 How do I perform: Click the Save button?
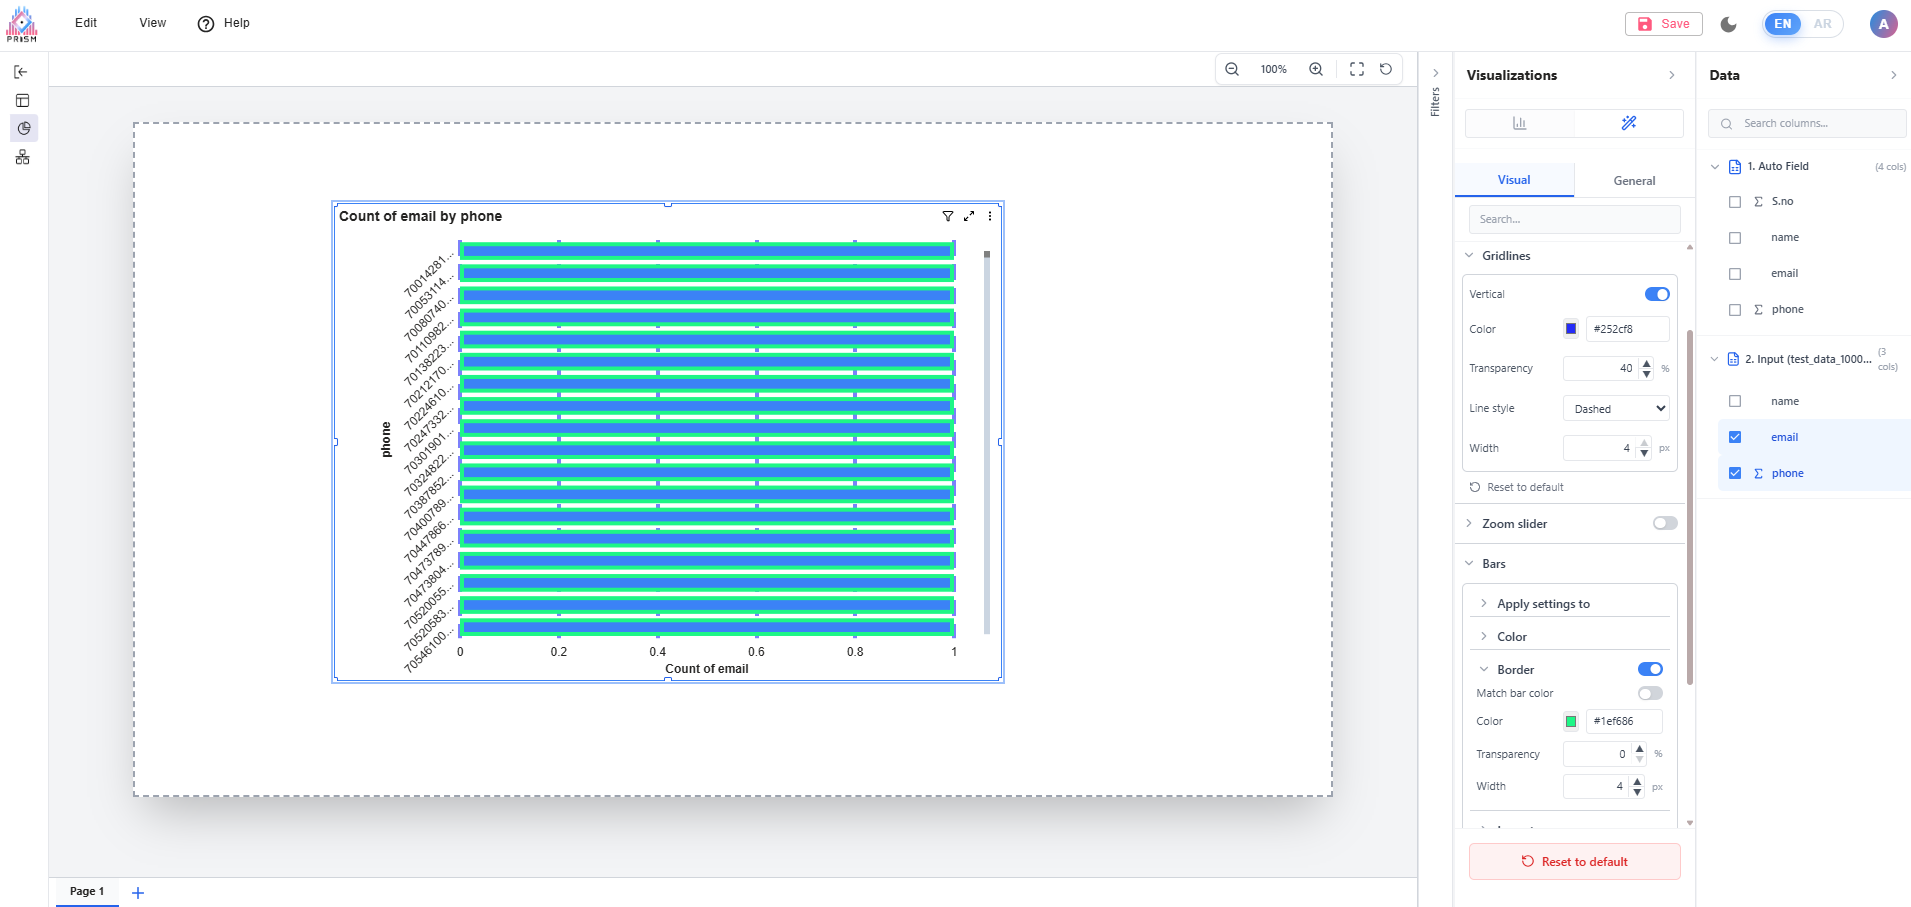tap(1664, 24)
